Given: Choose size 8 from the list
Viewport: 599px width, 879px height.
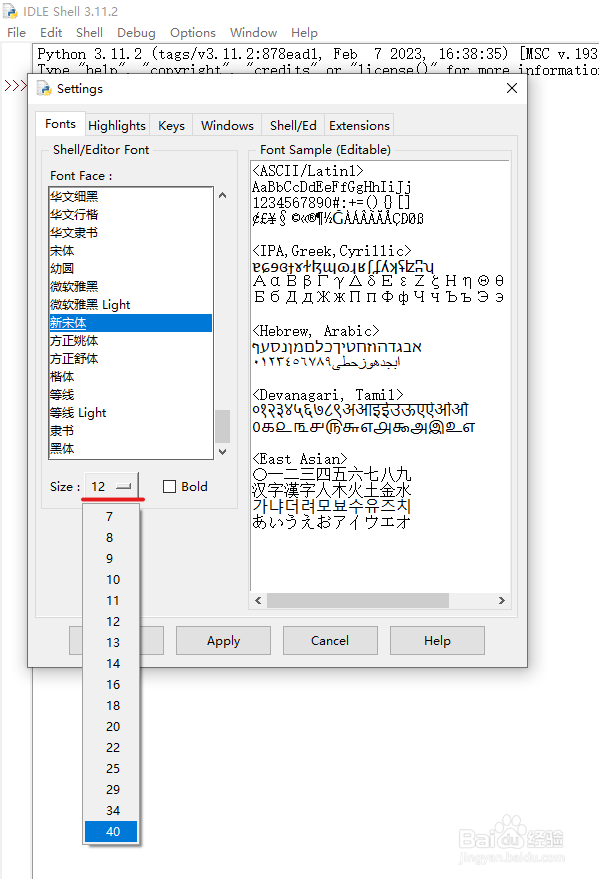Looking at the screenshot, I should 111,538.
